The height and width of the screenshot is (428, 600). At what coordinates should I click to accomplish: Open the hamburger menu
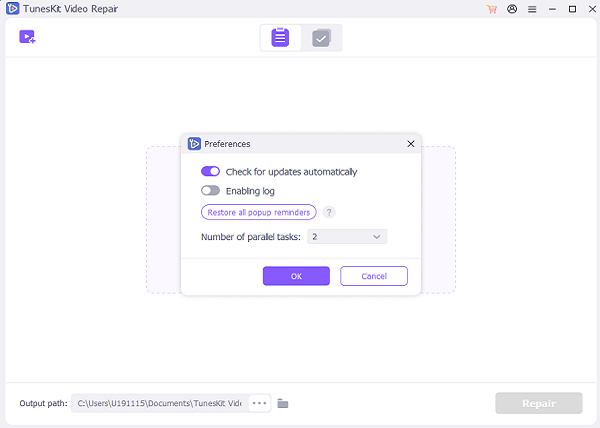[532, 9]
